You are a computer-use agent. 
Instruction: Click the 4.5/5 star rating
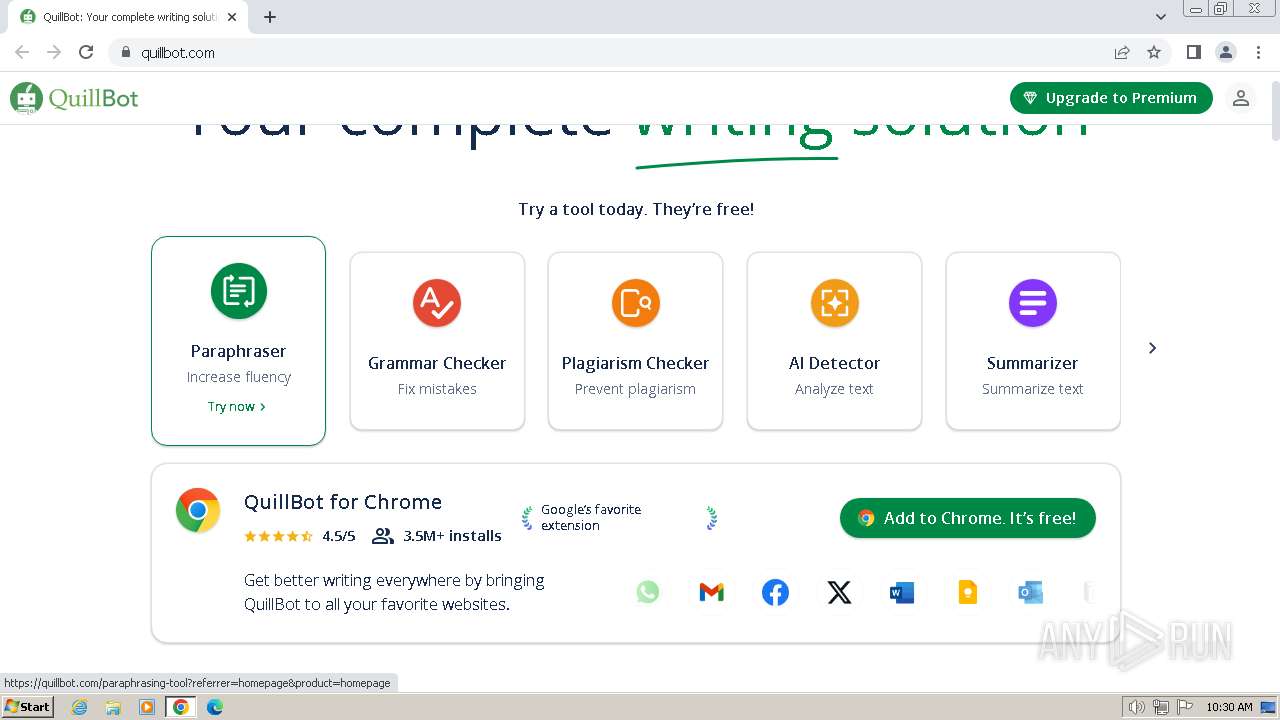pyautogui.click(x=299, y=536)
